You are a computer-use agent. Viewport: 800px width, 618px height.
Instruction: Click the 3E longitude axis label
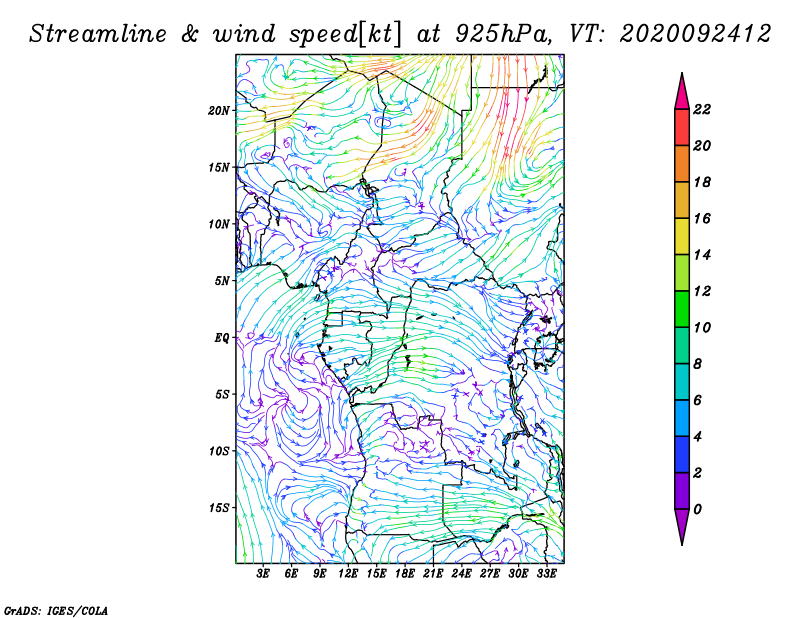coord(263,574)
